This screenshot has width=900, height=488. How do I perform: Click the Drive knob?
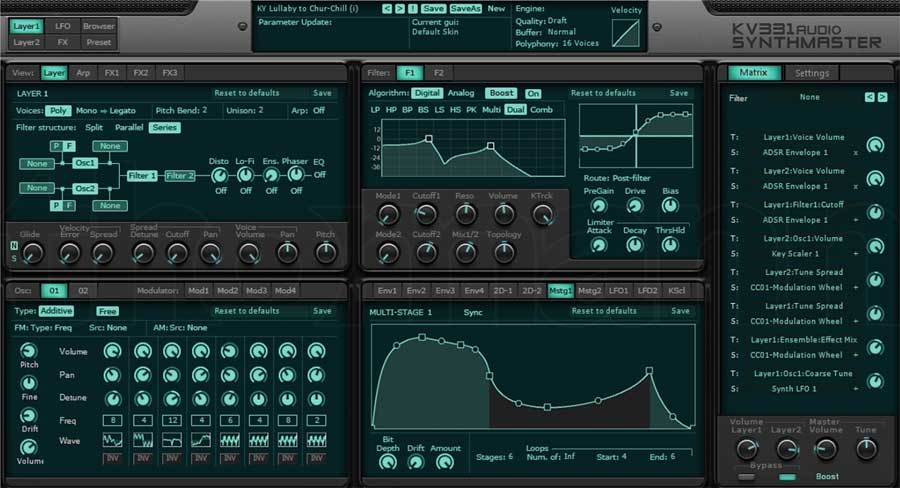tap(634, 206)
